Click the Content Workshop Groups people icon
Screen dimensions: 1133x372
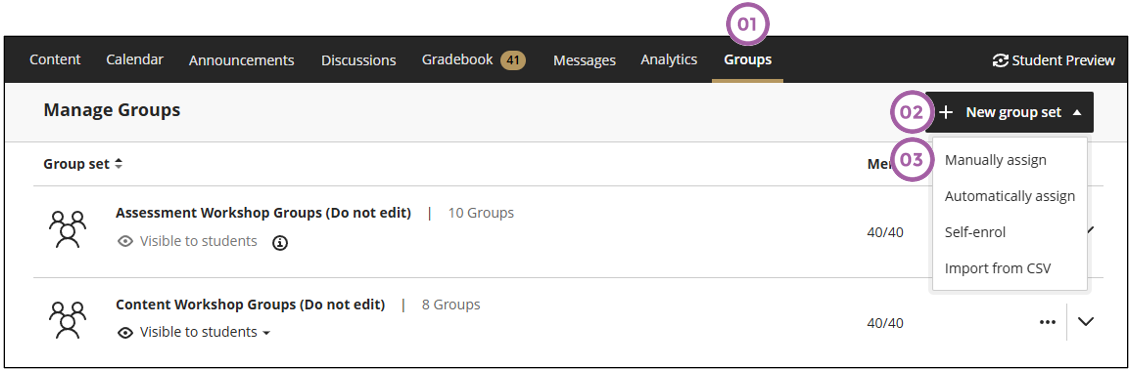coord(67,321)
